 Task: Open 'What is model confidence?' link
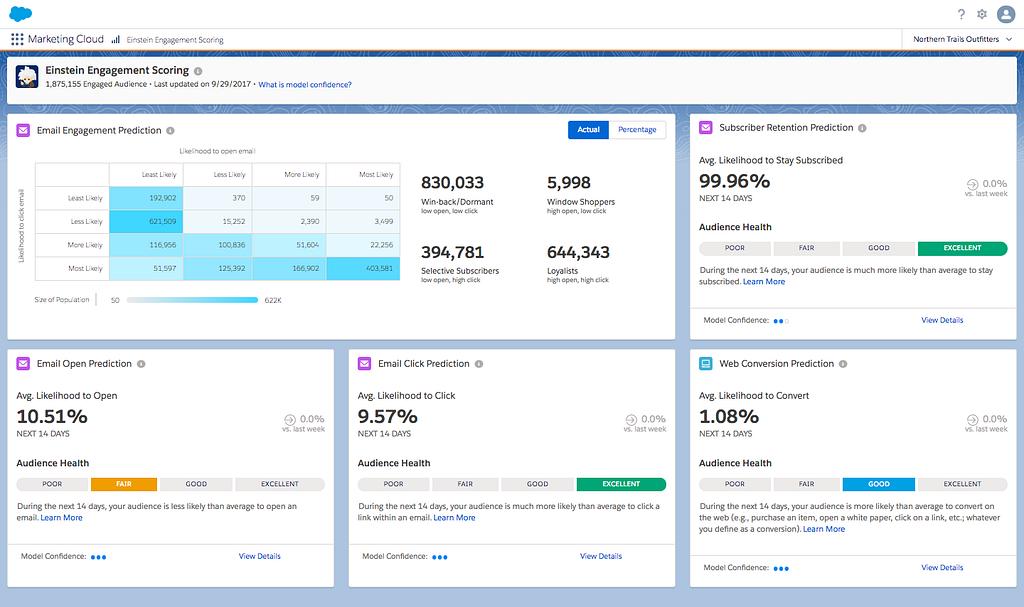point(305,85)
